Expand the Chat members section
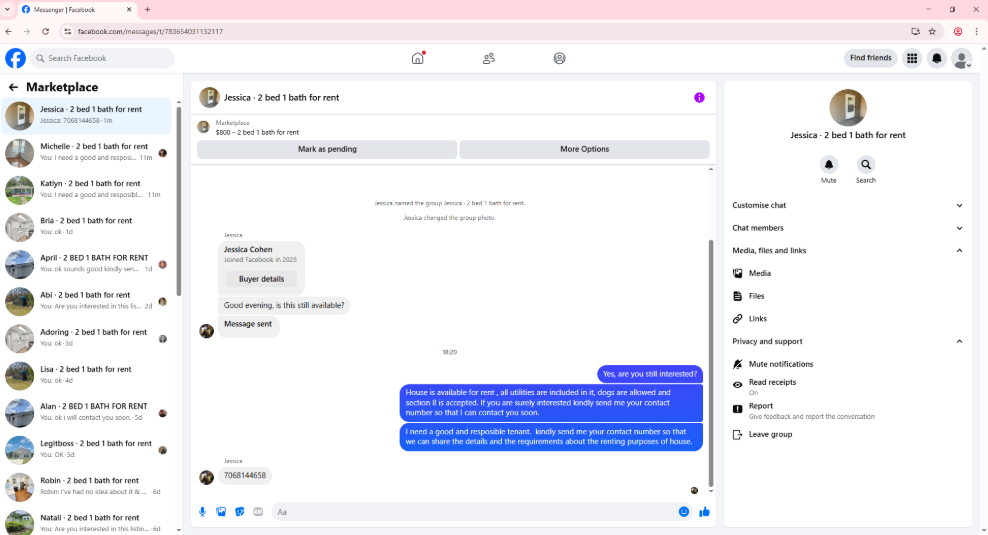This screenshot has width=988, height=535. 847,228
